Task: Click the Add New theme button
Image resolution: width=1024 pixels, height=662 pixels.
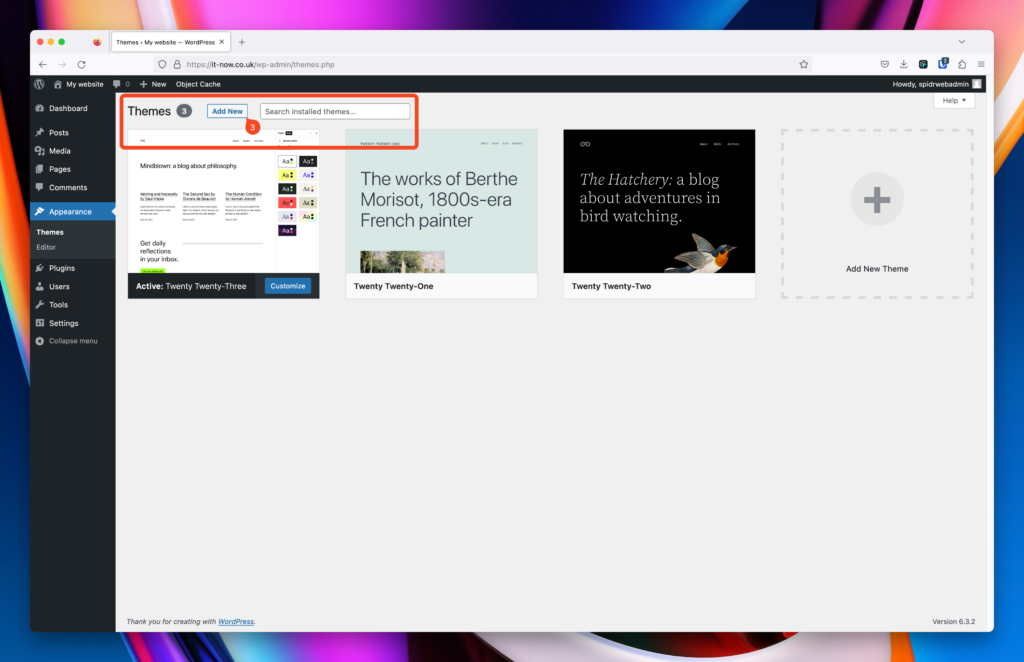Action: 227,112
